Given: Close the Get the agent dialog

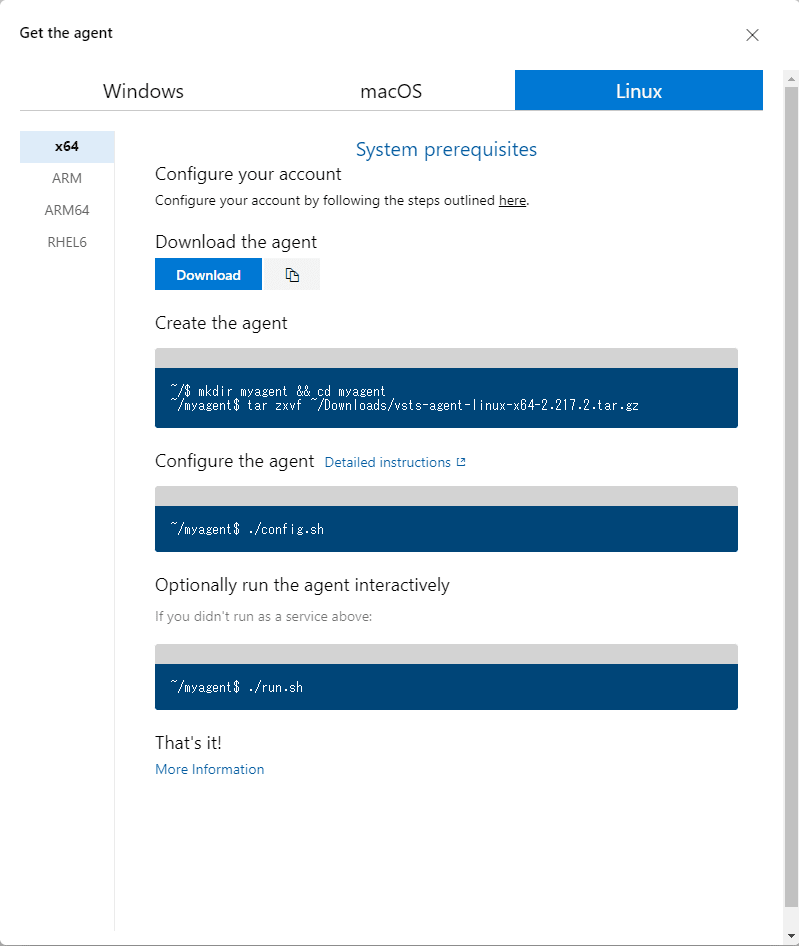Looking at the screenshot, I should coord(752,35).
